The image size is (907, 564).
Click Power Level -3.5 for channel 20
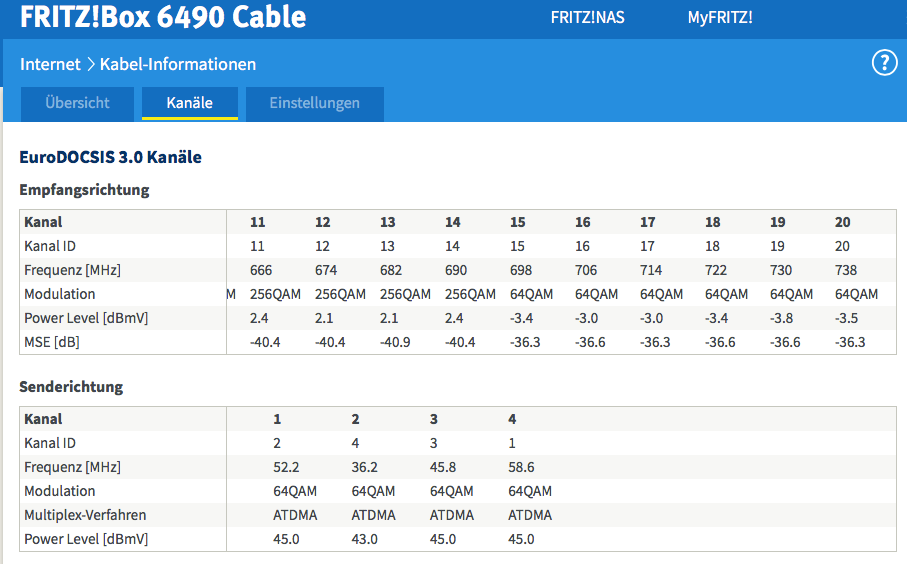pos(846,318)
